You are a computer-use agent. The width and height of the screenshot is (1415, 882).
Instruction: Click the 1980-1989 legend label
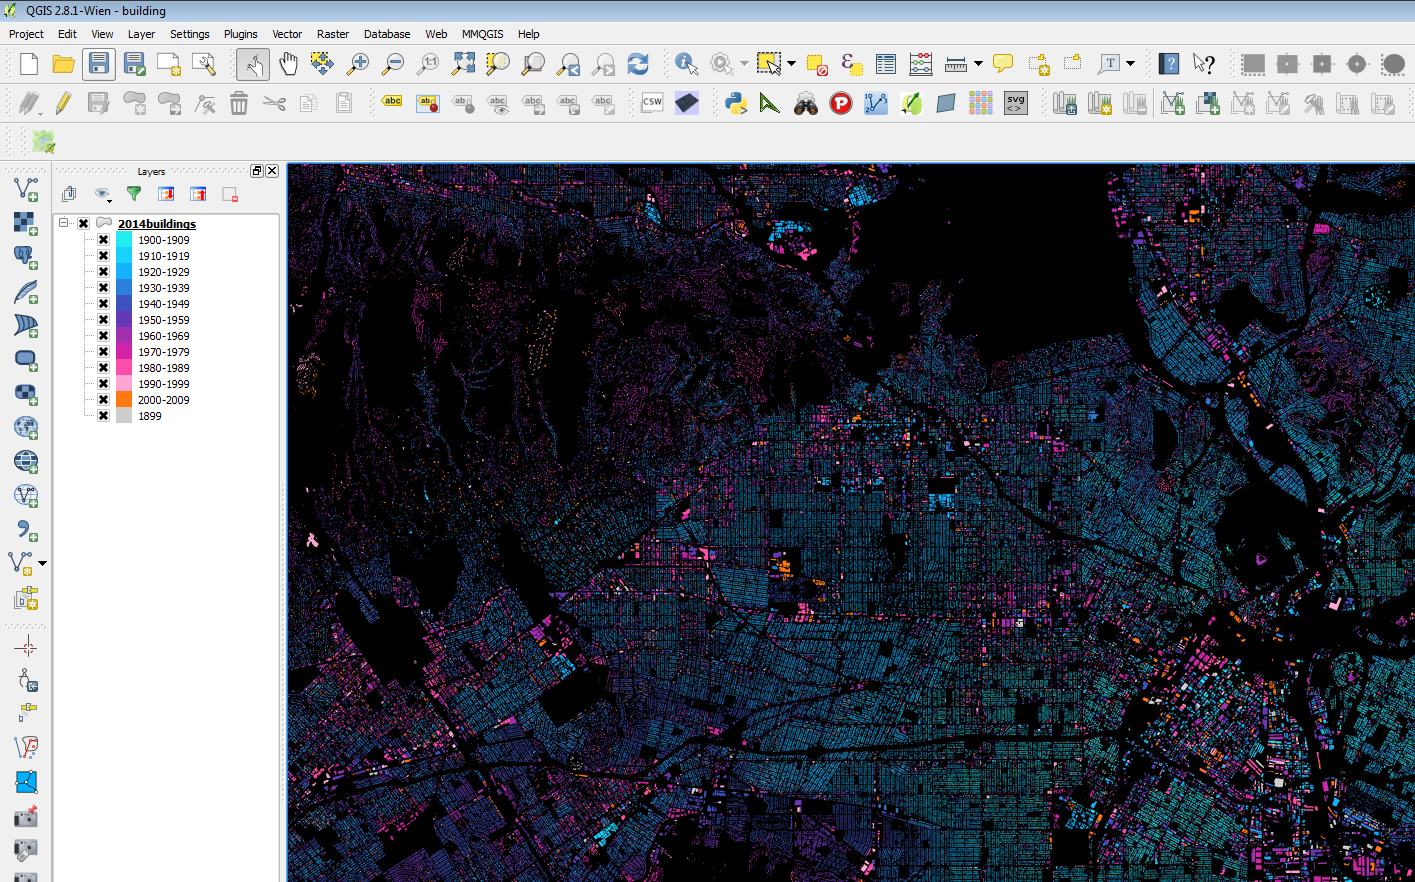coord(163,368)
